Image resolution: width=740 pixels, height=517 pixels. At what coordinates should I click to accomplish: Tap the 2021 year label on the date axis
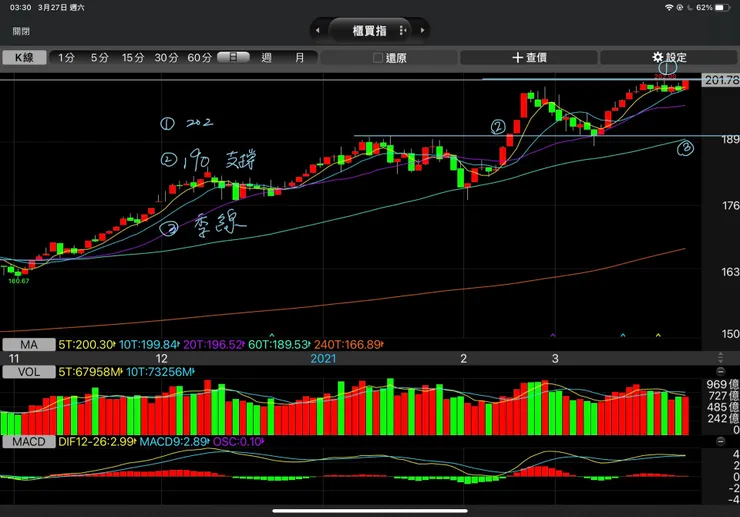[323, 359]
